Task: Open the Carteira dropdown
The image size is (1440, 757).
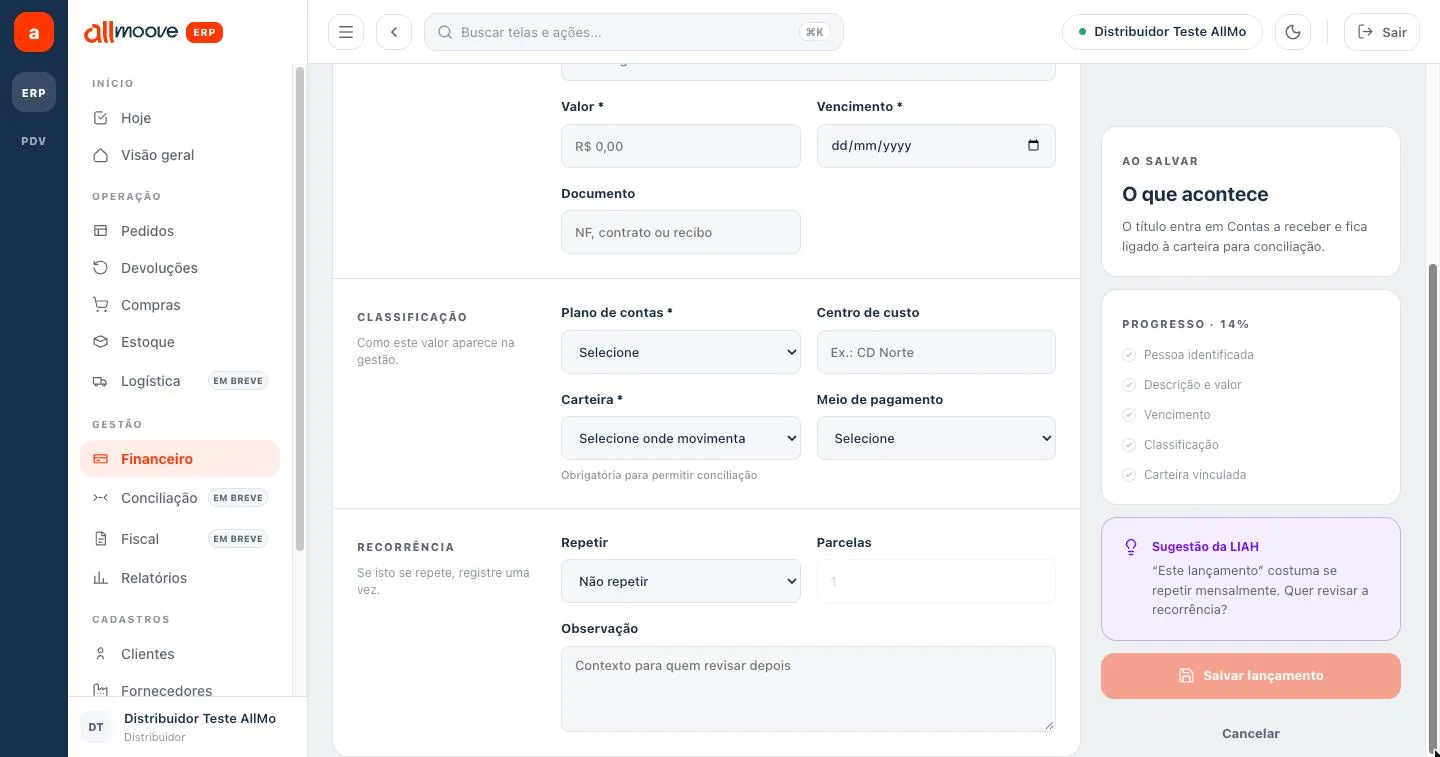Action: (681, 438)
